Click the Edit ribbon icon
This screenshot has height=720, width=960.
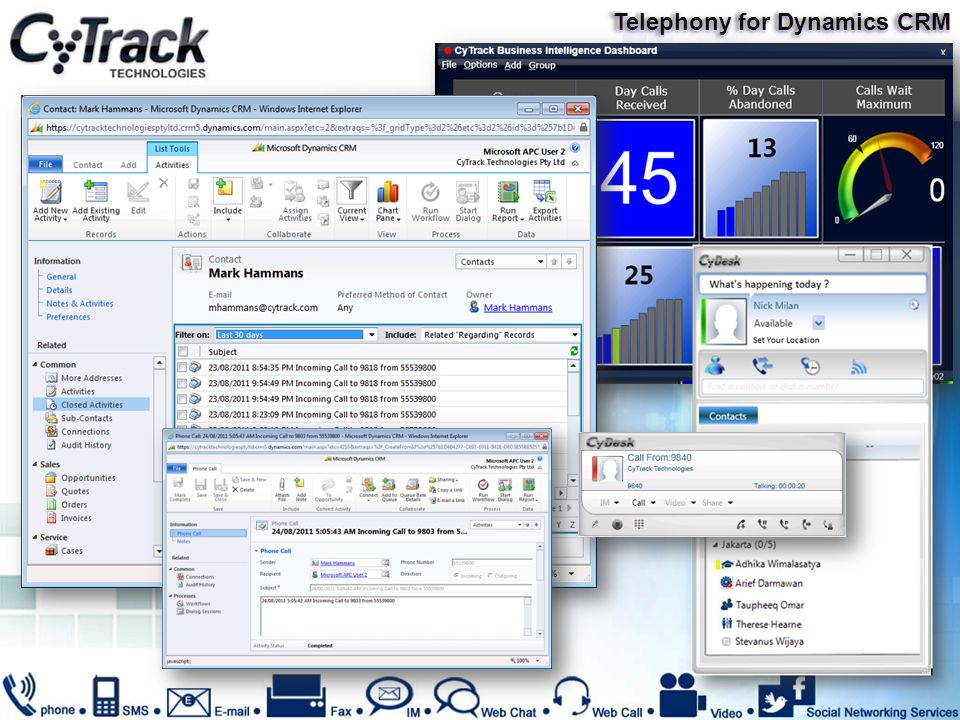click(138, 197)
